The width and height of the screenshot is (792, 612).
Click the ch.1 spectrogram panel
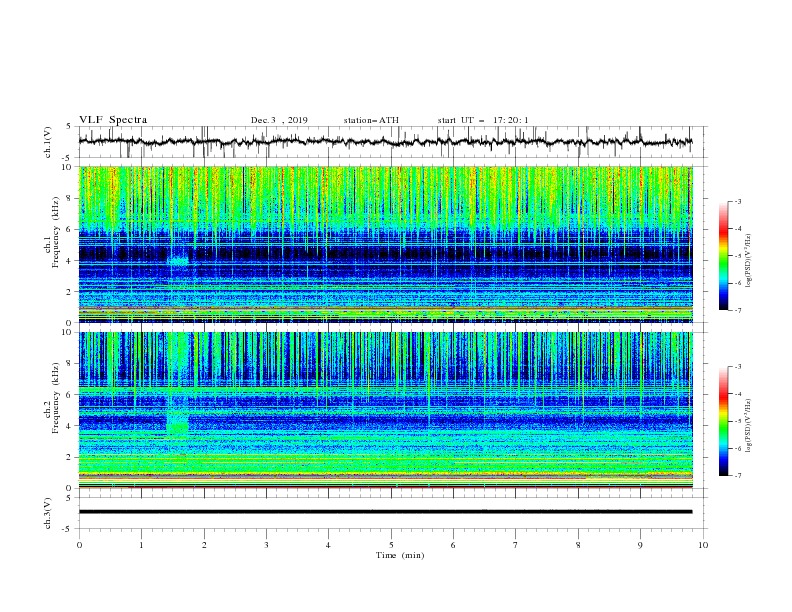(x=385, y=244)
